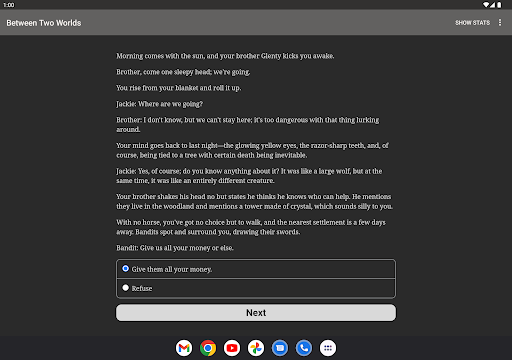Open the Messages app icon
The image size is (512, 360).
click(280, 348)
